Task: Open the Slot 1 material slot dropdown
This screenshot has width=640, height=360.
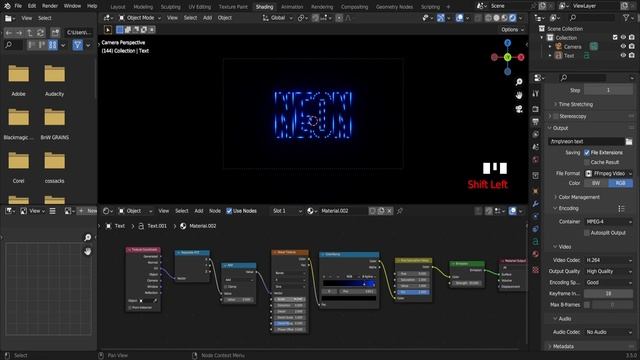Action: (x=287, y=211)
